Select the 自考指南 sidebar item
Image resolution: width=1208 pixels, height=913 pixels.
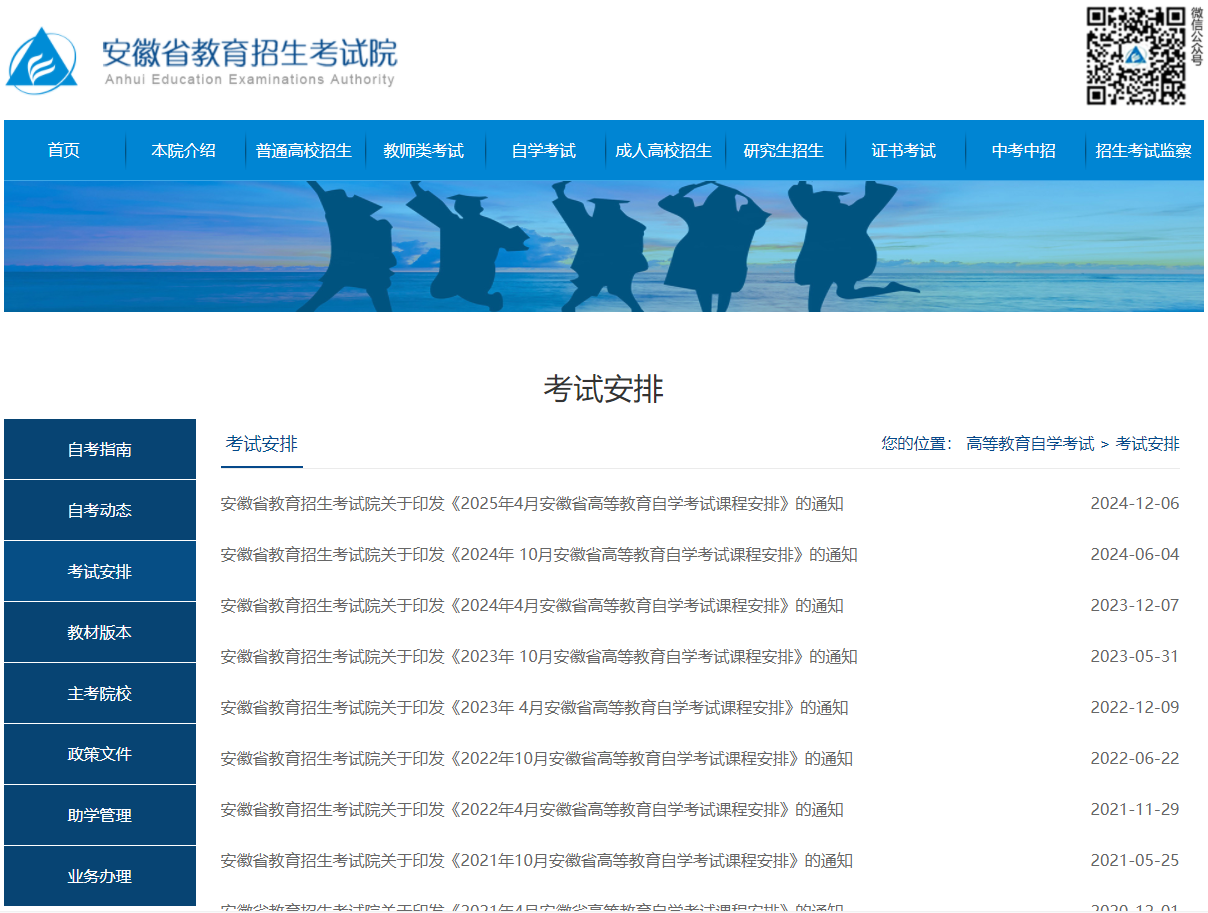click(99, 449)
